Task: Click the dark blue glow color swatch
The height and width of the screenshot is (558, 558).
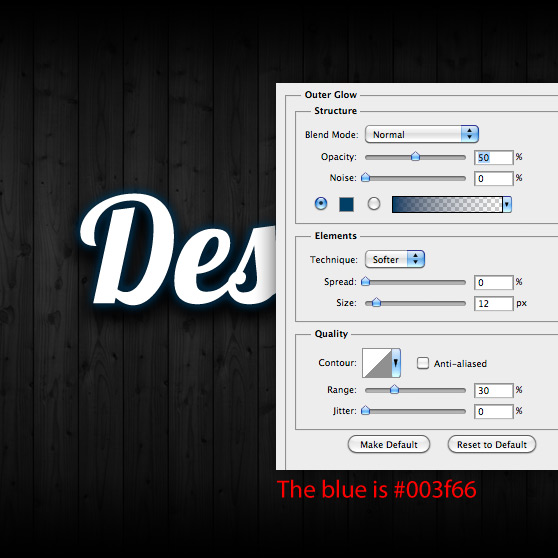Action: pos(346,204)
